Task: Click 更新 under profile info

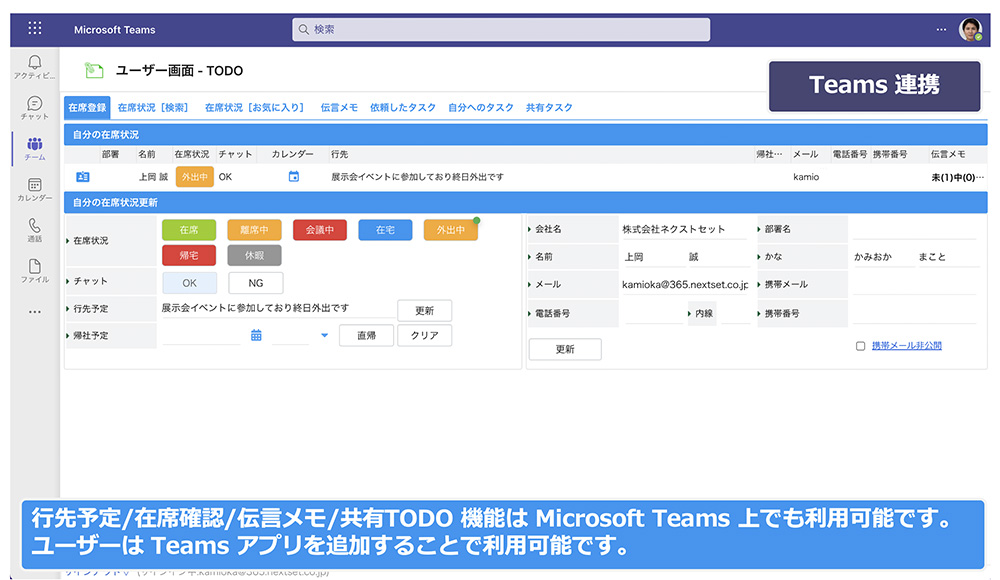Action: point(565,349)
